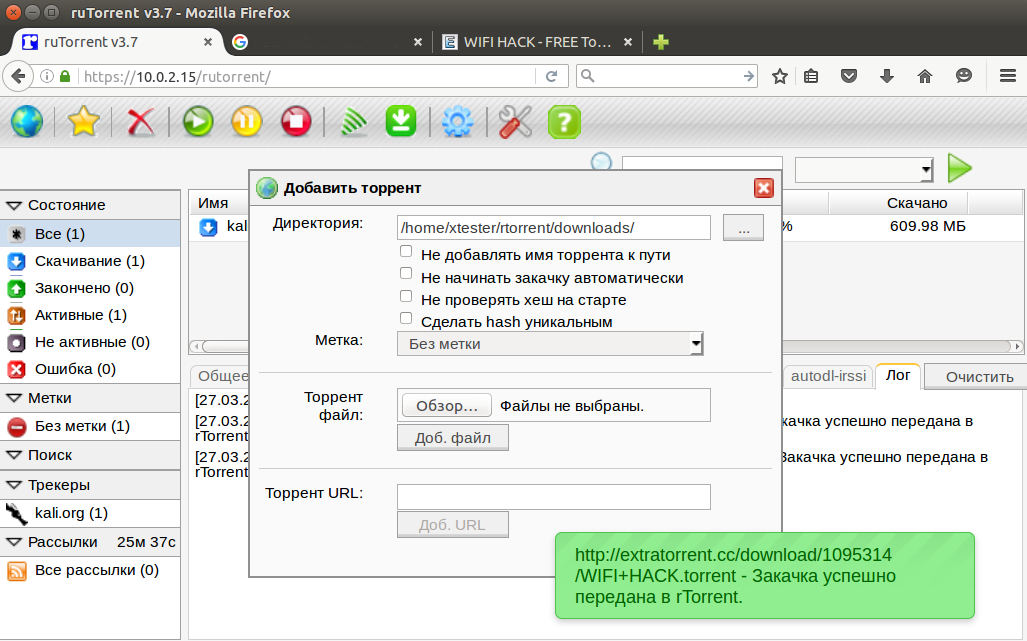Click the Firefox address bar URL

177,77
